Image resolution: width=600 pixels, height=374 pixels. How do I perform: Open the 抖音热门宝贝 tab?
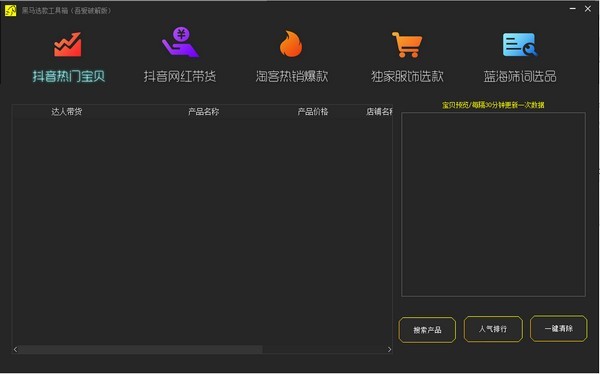[x=69, y=76]
